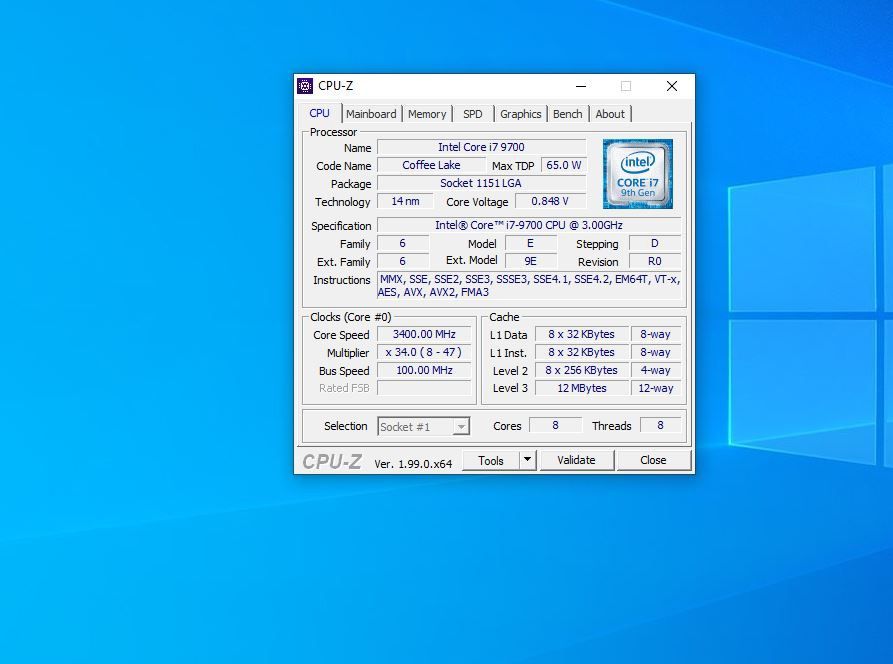Switch to the Mainboard tab
This screenshot has height=664, width=893.
pyautogui.click(x=371, y=114)
